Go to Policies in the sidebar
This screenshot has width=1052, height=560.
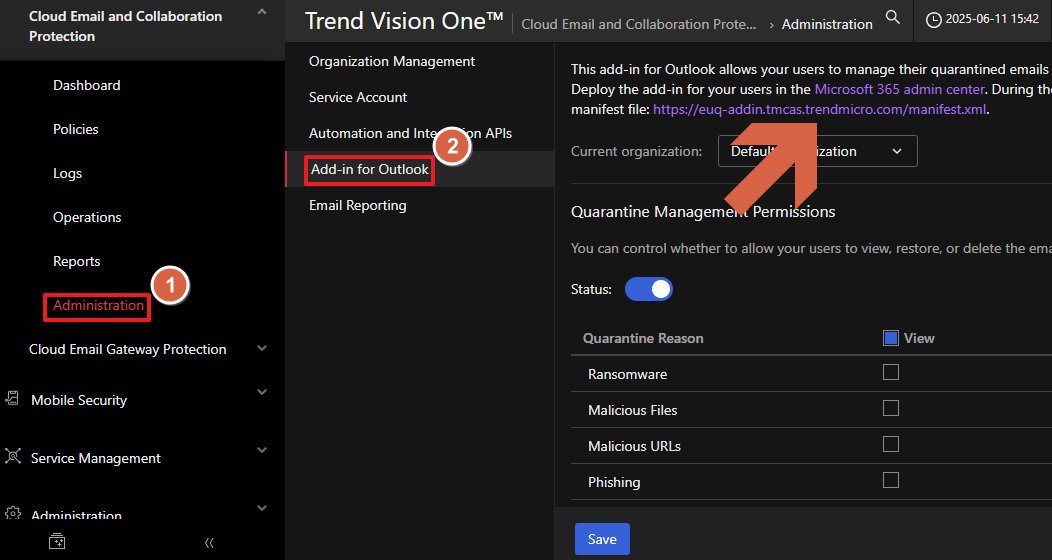76,129
